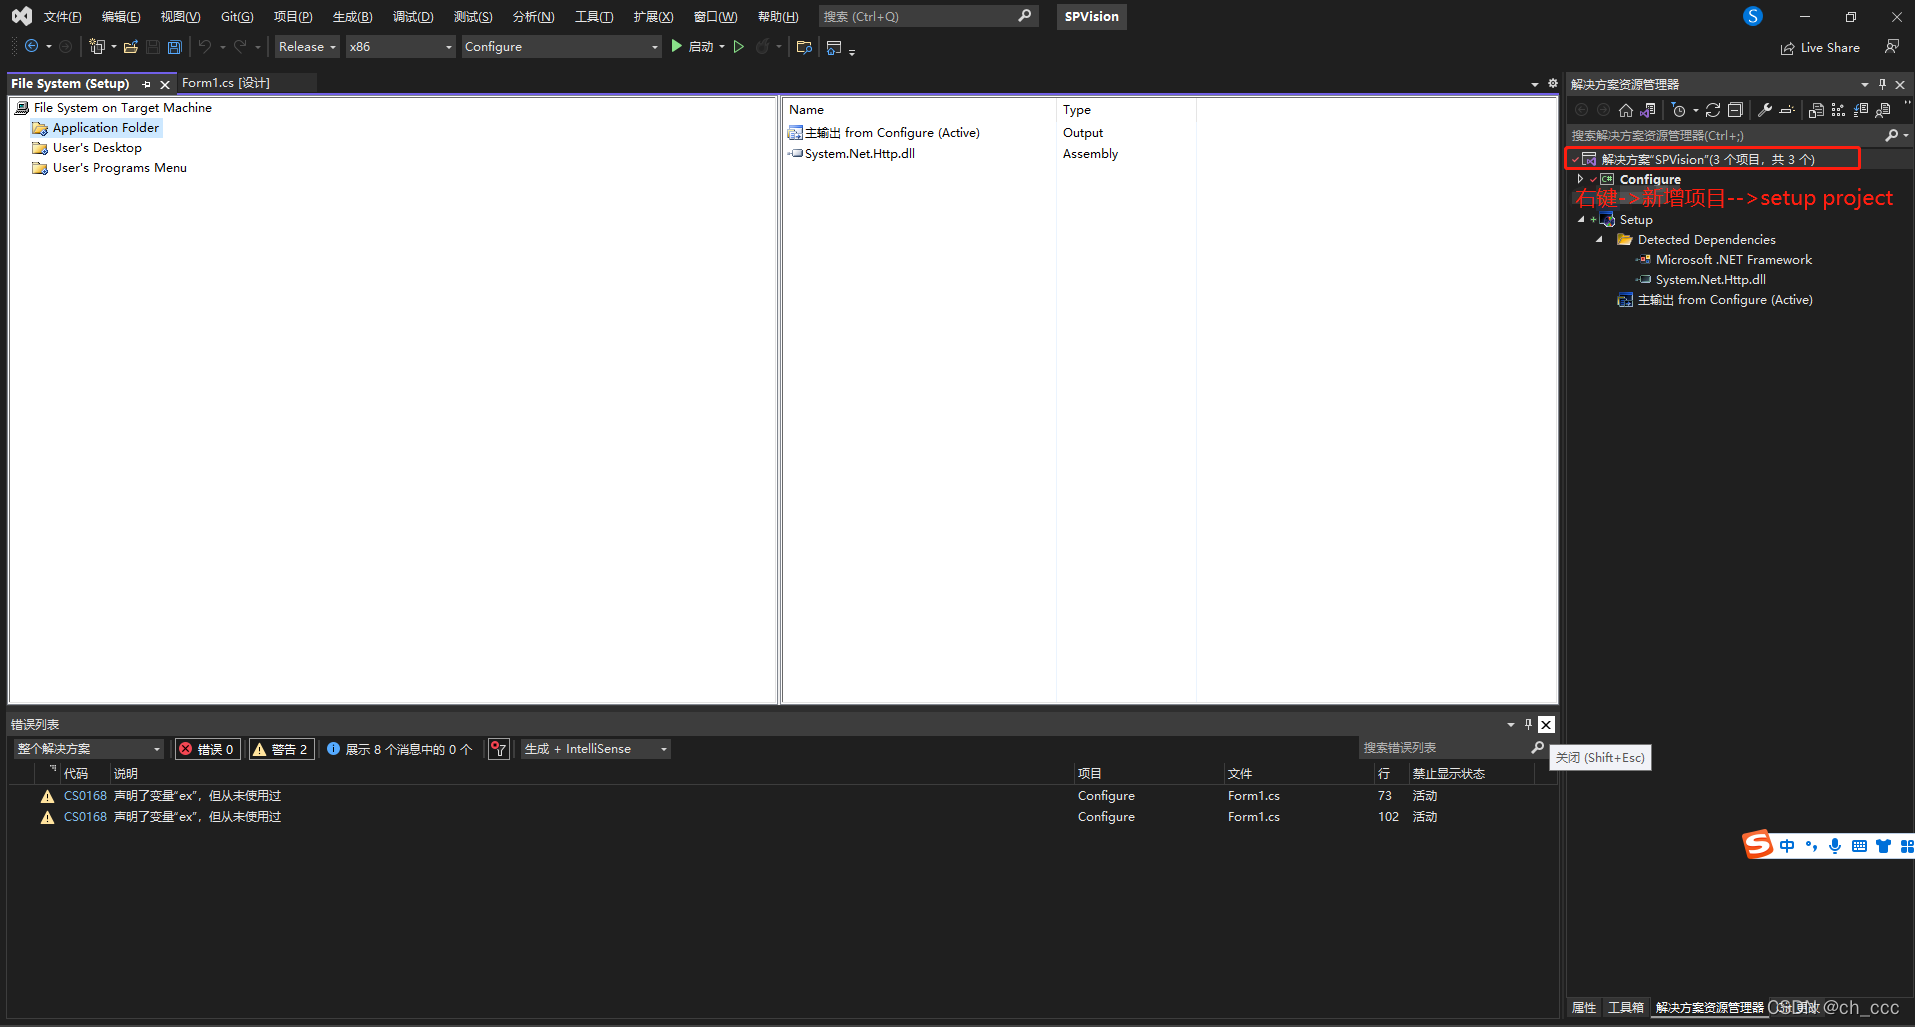Click CS0168 link on line 102 row
1915x1027 pixels.
pyautogui.click(x=85, y=817)
